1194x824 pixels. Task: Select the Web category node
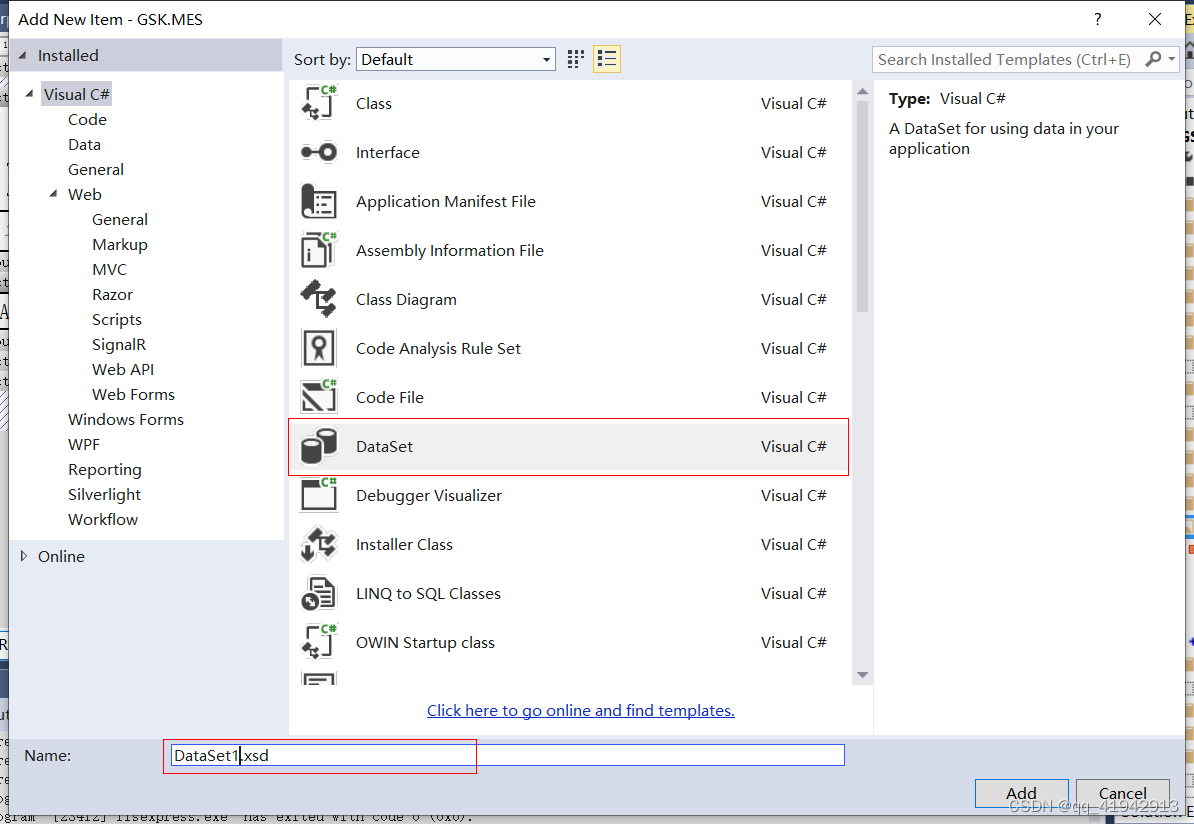pyautogui.click(x=85, y=194)
